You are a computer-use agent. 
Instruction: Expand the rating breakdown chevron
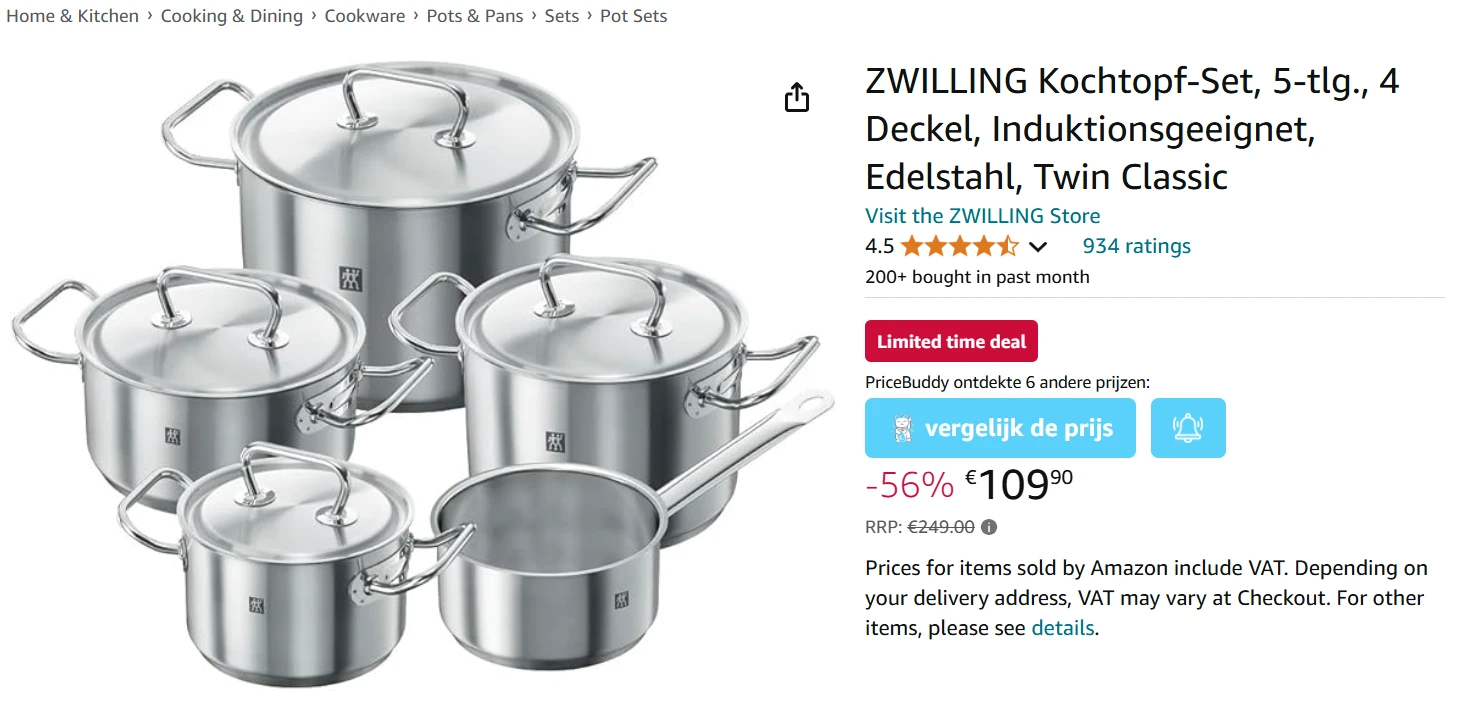[x=1038, y=247]
